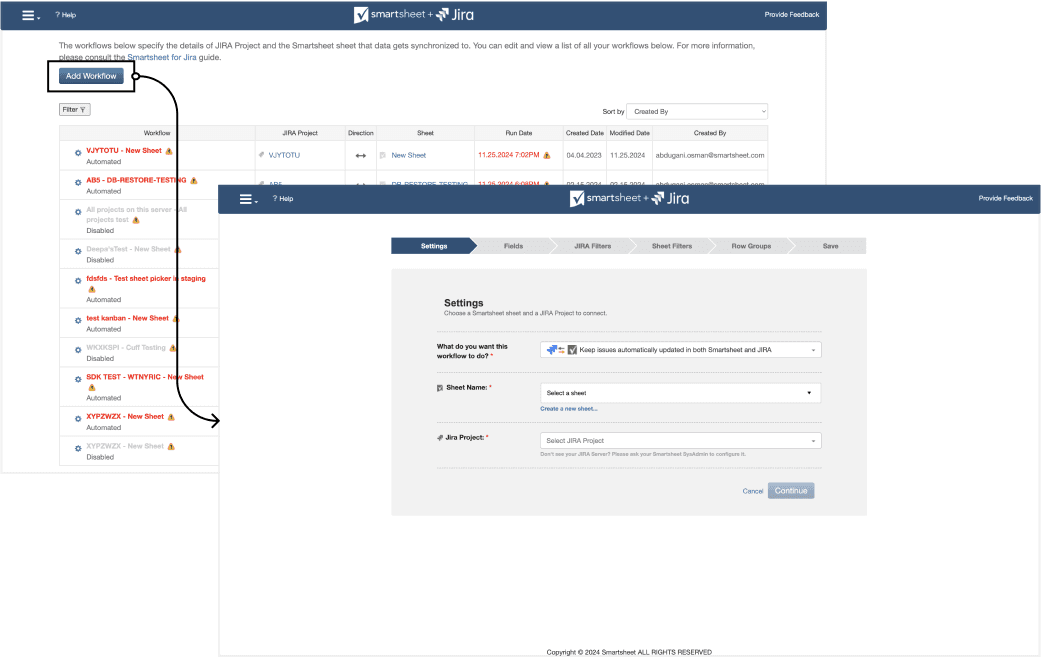
Task: Click Help in the front Settings window
Action: tap(283, 198)
